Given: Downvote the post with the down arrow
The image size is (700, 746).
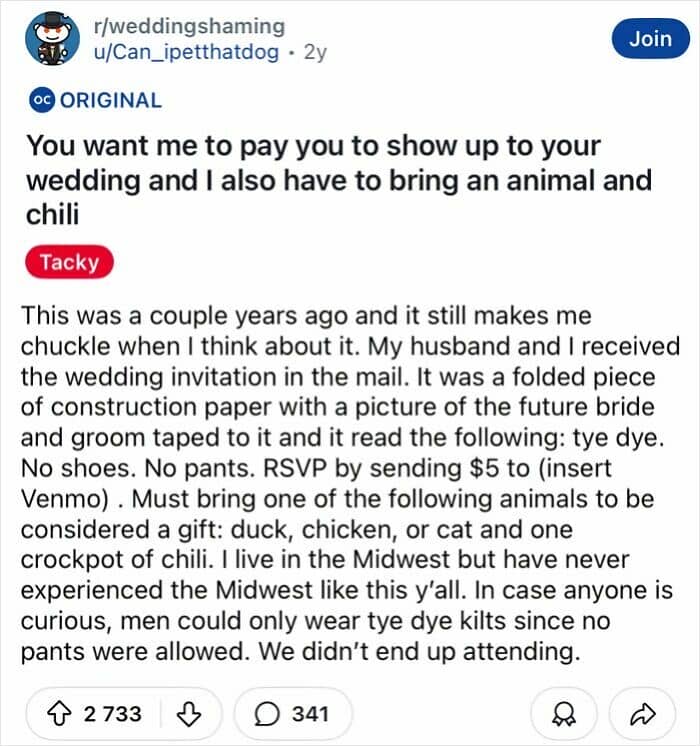Looking at the screenshot, I should pos(189,714).
